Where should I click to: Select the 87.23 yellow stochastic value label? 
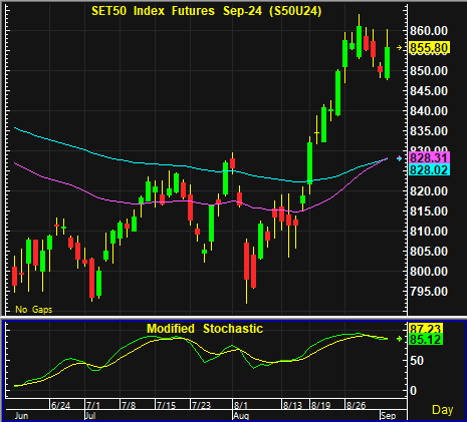(x=426, y=328)
